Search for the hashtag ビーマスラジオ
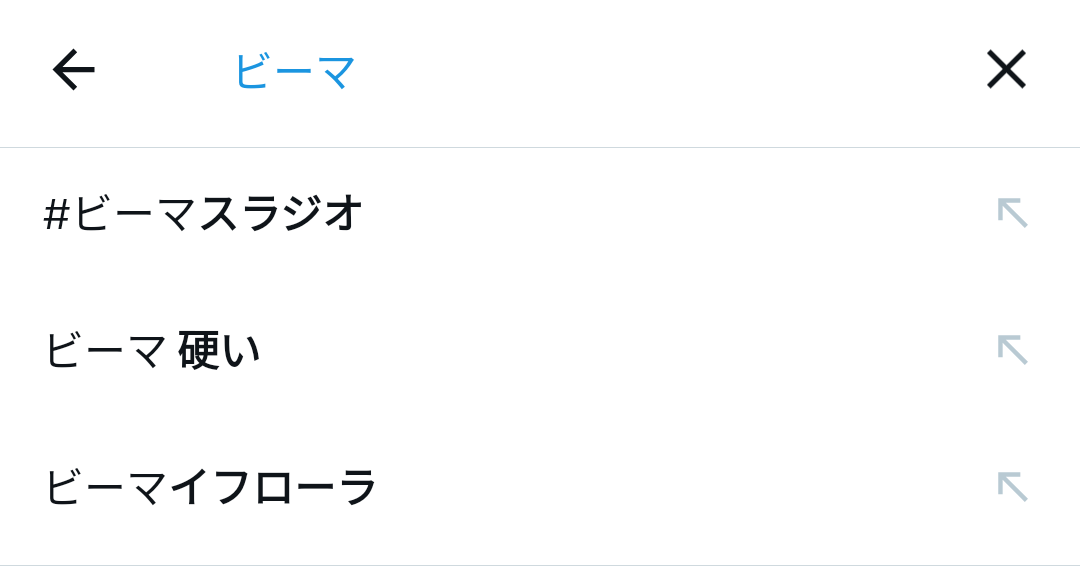The height and width of the screenshot is (567, 1080). 203,213
